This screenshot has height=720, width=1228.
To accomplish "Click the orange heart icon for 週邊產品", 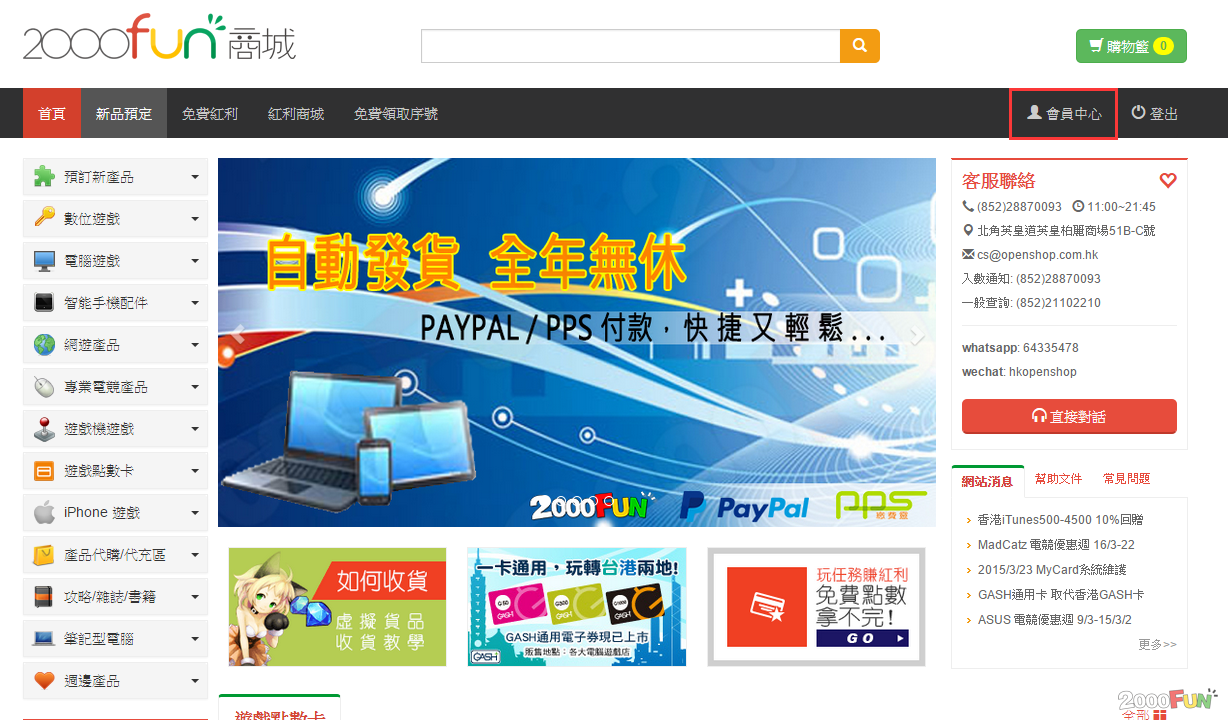I will 44,681.
